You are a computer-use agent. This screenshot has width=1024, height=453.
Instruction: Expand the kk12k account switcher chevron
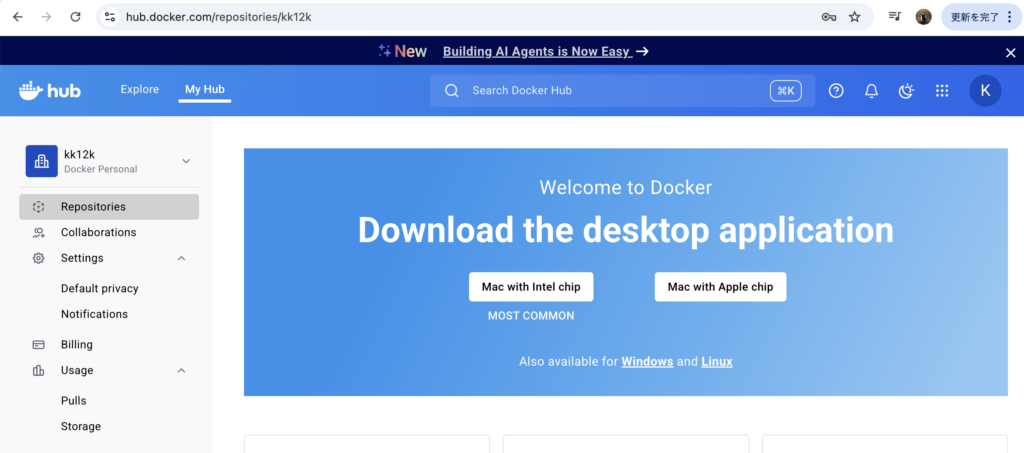coord(186,161)
